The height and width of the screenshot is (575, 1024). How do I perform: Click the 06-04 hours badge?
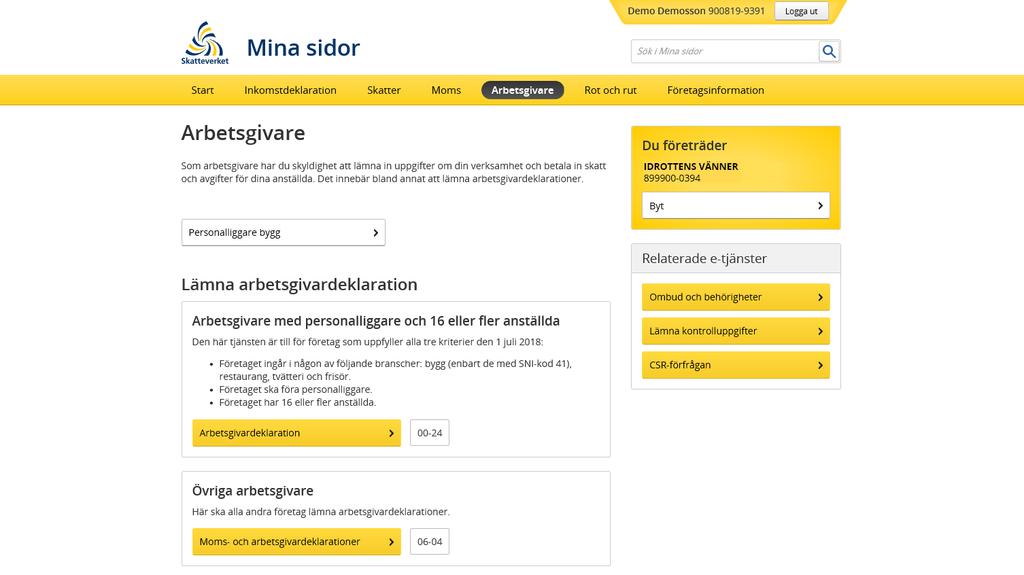pos(430,542)
